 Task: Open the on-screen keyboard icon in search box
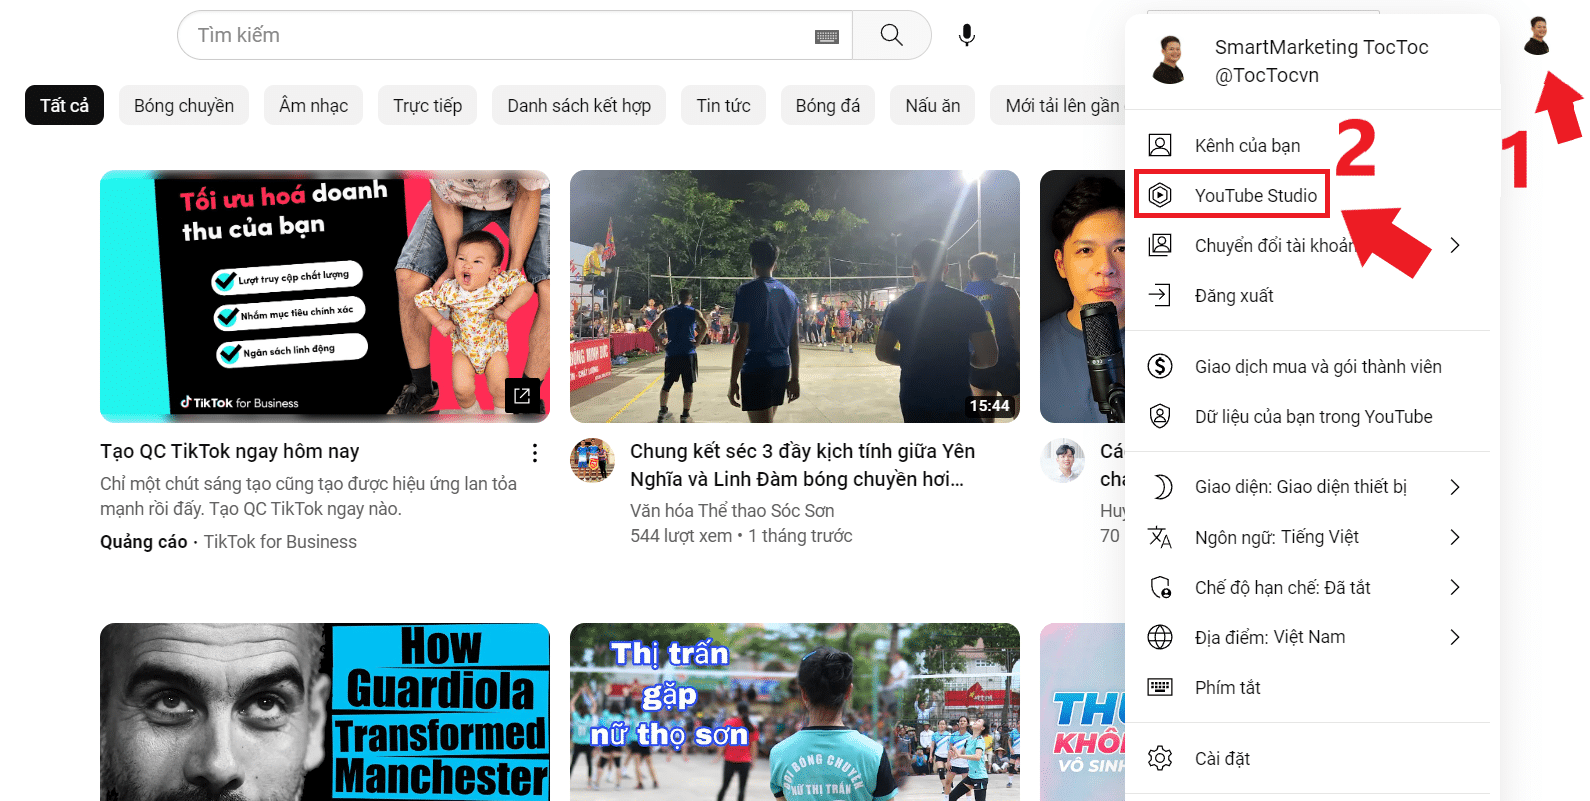(827, 37)
